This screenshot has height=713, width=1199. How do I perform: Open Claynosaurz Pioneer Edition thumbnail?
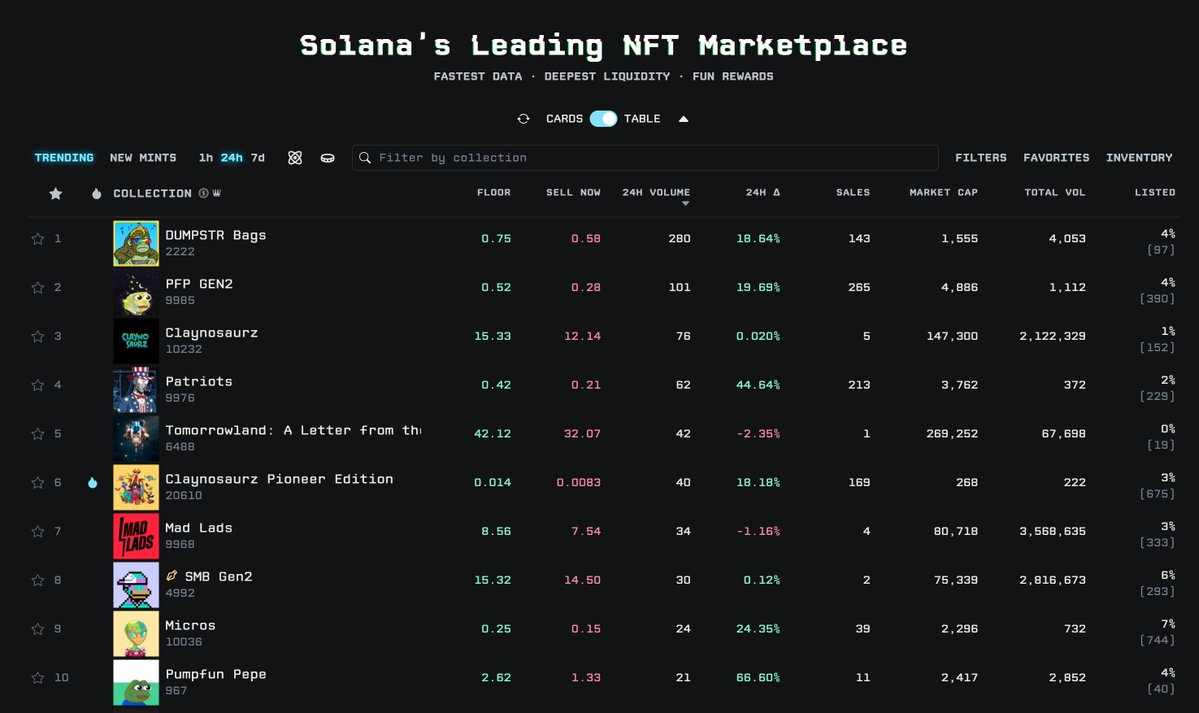[x=136, y=487]
